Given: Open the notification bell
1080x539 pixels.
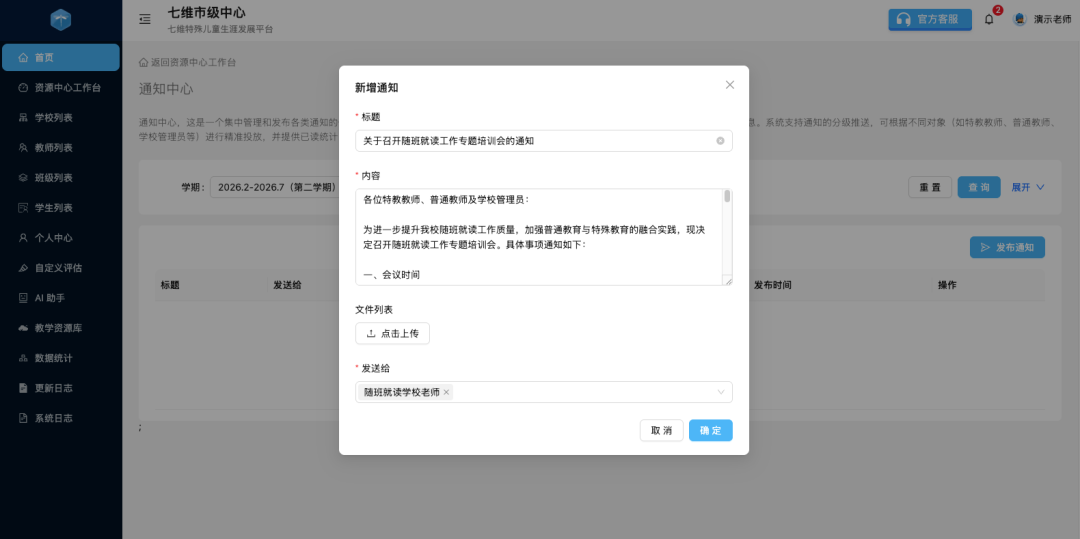Looking at the screenshot, I should (989, 19).
